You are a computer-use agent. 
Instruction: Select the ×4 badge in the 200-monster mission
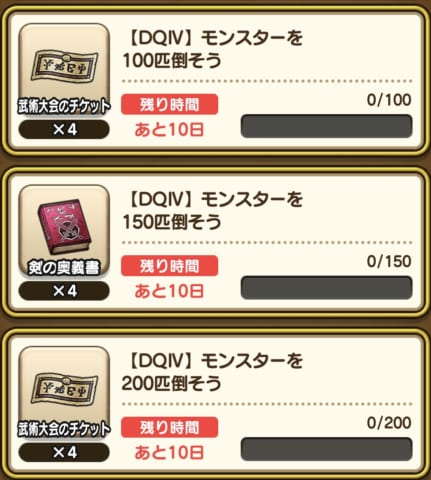tap(64, 452)
